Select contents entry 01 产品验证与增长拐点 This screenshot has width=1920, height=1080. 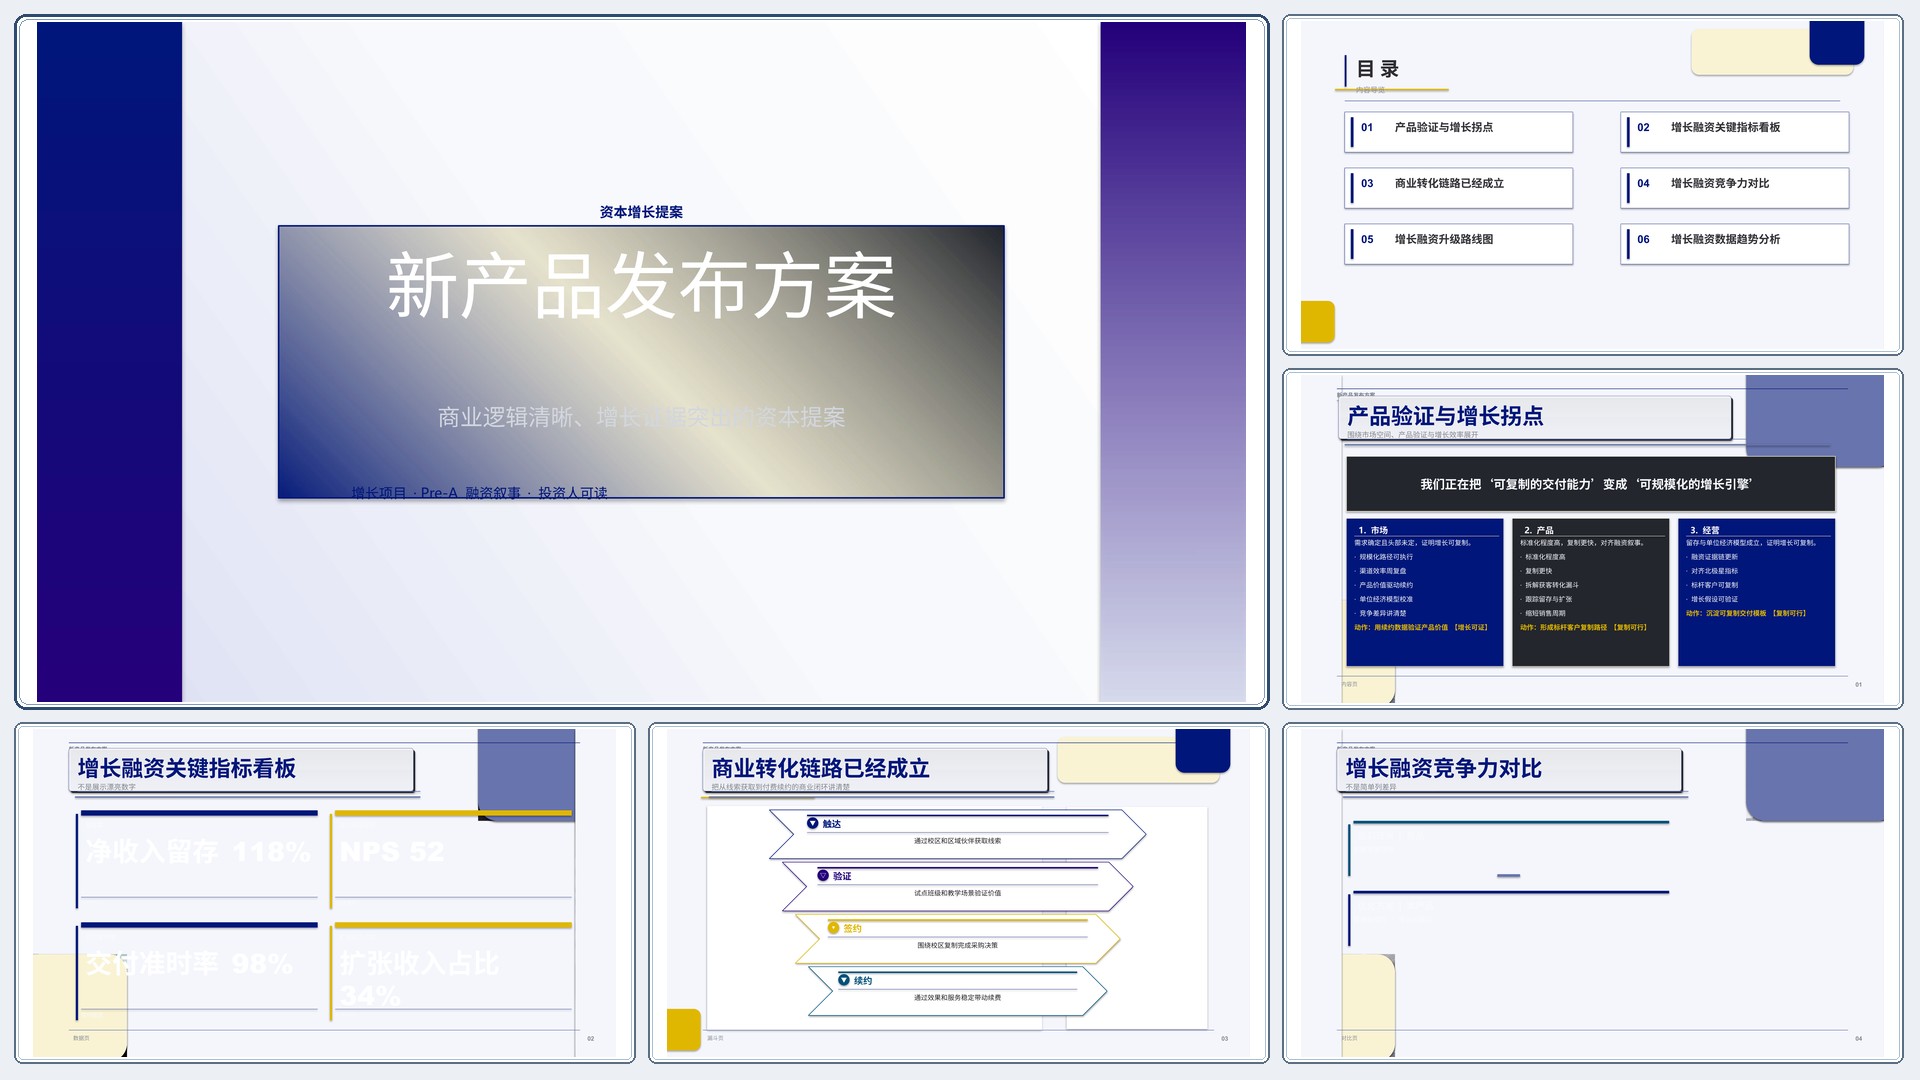pyautogui.click(x=1458, y=132)
